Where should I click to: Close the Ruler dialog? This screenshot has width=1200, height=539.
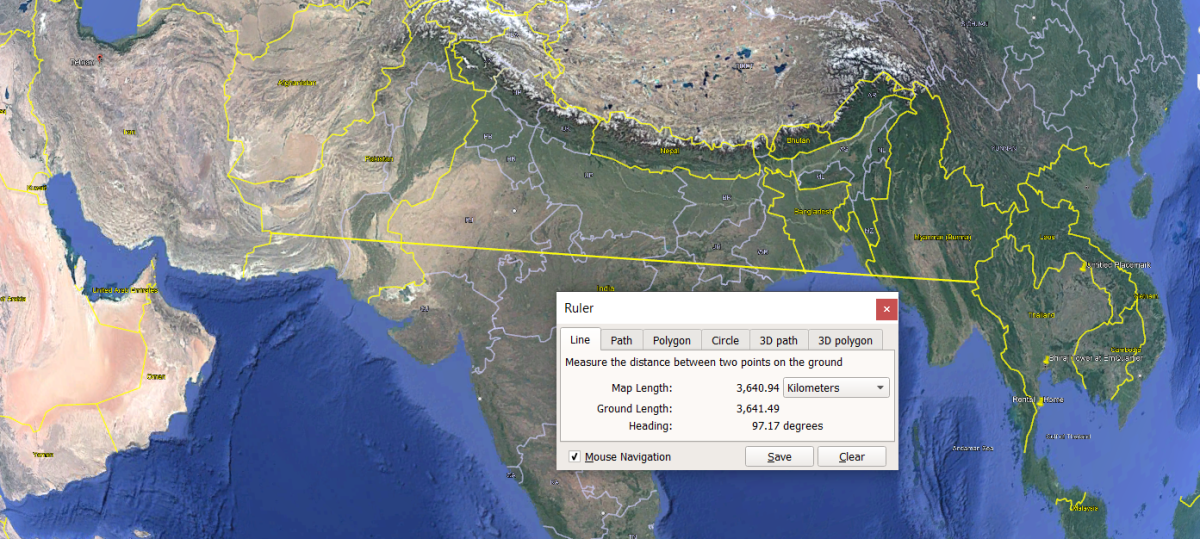(x=885, y=309)
